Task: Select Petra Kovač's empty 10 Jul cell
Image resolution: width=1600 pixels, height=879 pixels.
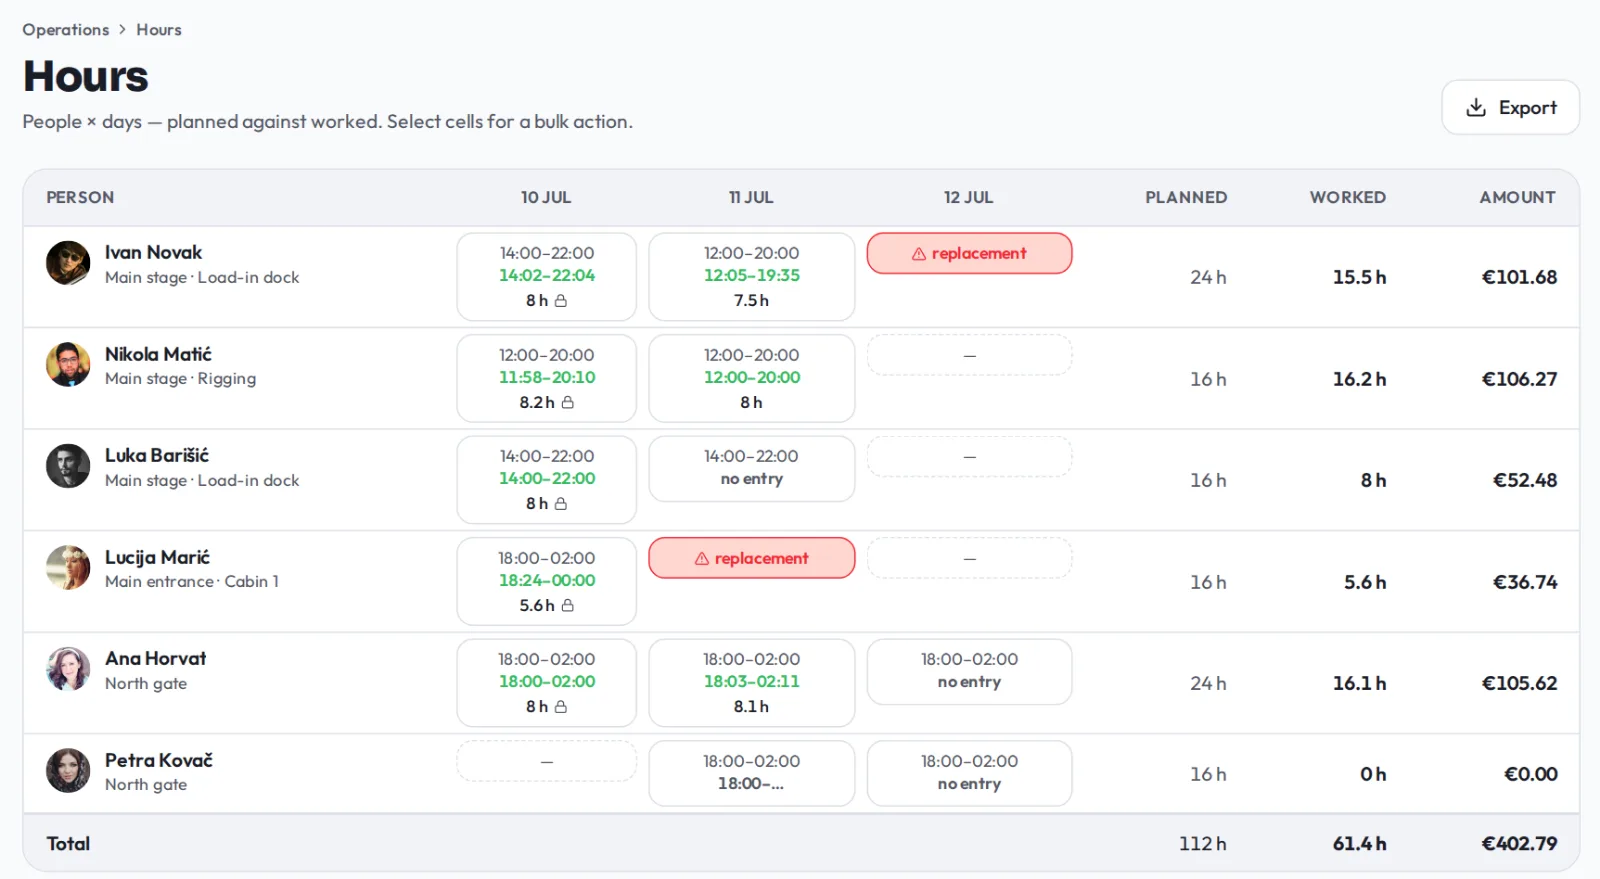Action: coord(547,761)
